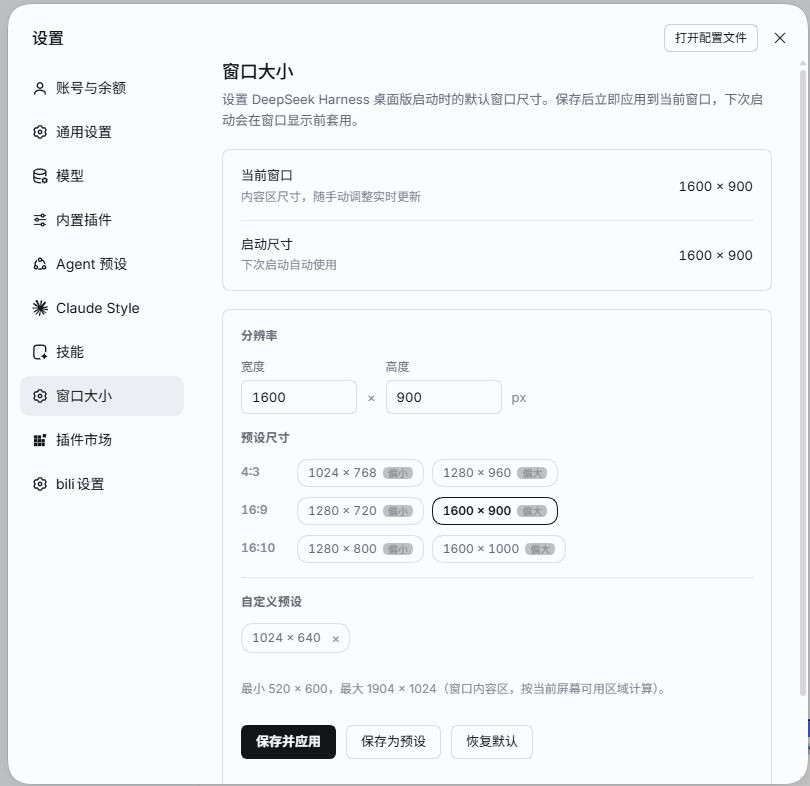
Task: Choose the 1280 × 960 preset
Action: [x=495, y=473]
